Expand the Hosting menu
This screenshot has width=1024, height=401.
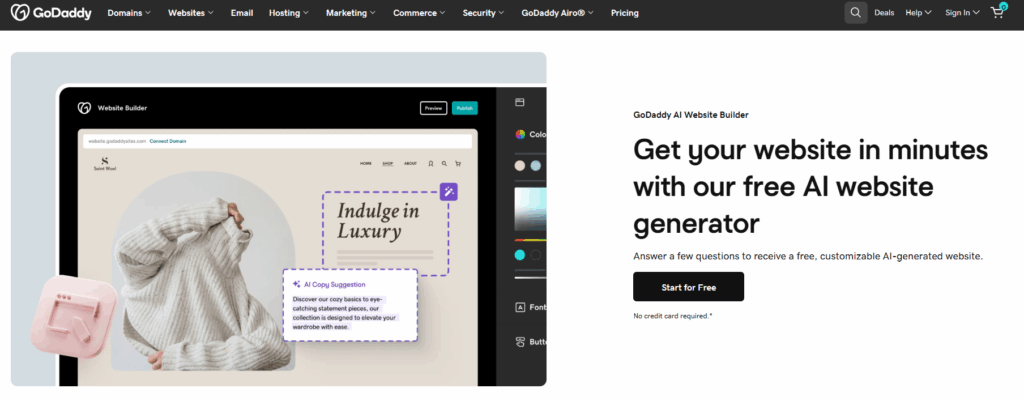pyautogui.click(x=289, y=12)
